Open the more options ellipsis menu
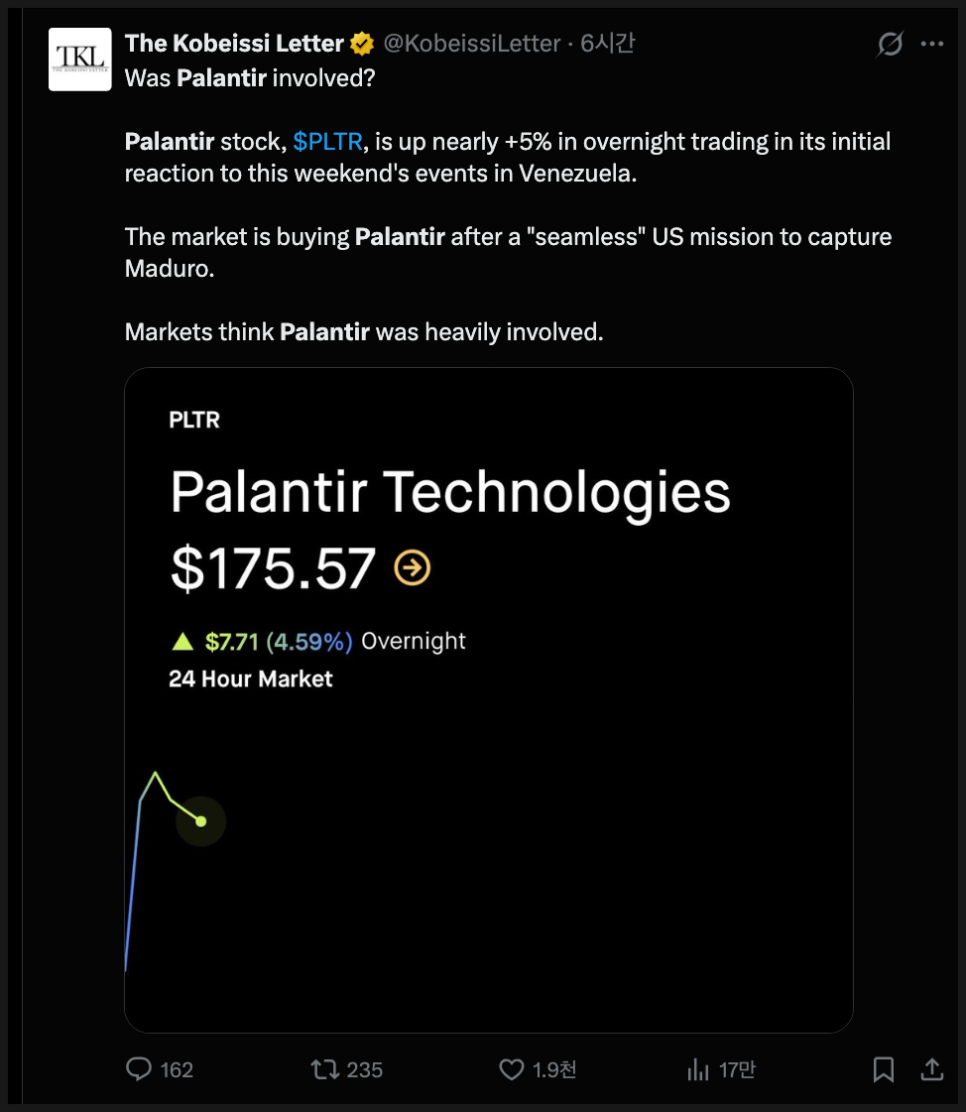The width and height of the screenshot is (966, 1112). 932,44
